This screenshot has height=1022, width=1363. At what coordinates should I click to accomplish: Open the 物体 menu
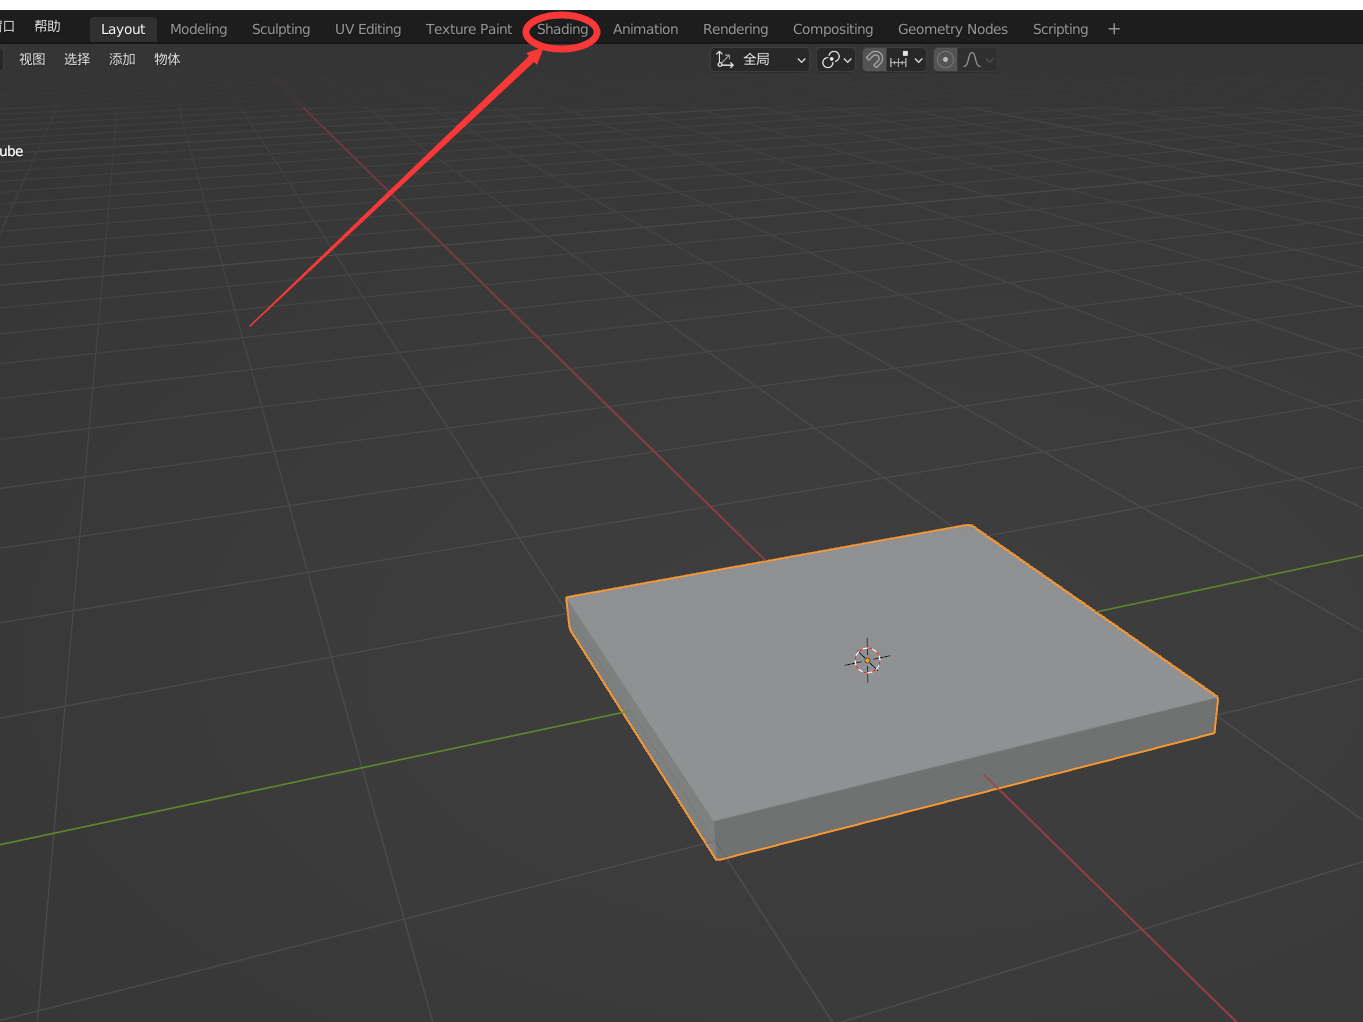(x=166, y=59)
